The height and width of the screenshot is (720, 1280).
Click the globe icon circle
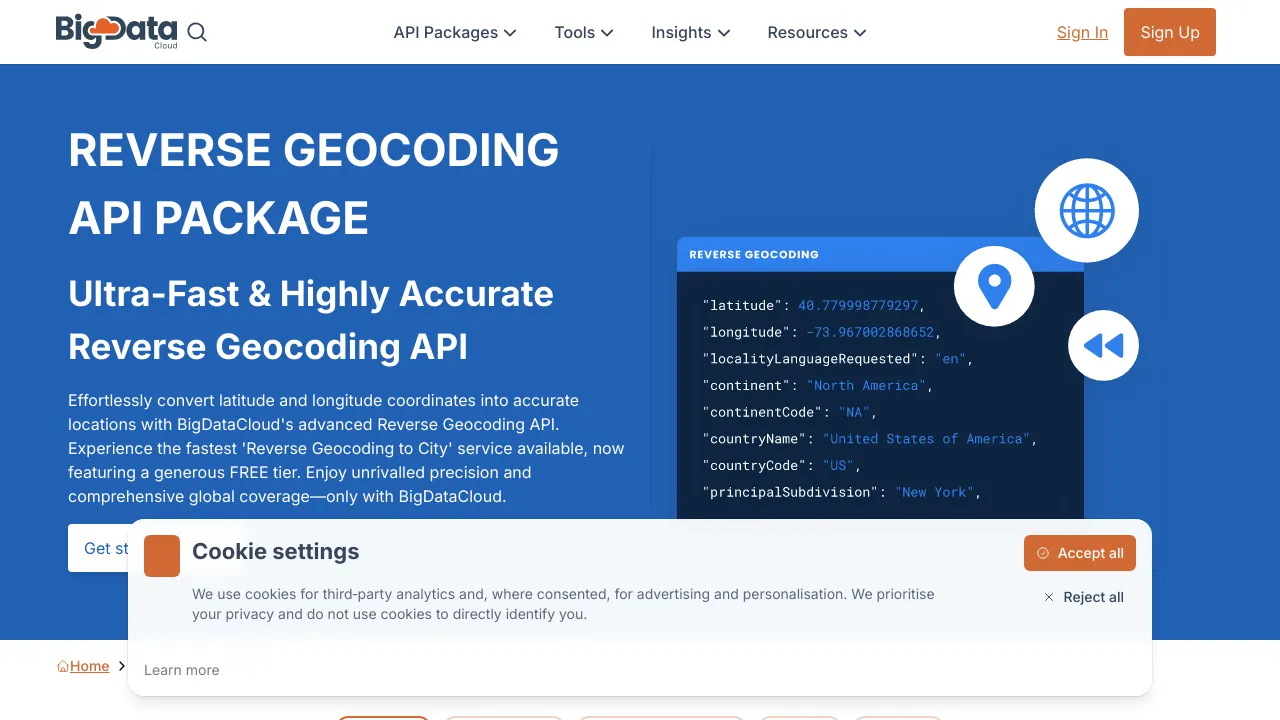(1087, 211)
